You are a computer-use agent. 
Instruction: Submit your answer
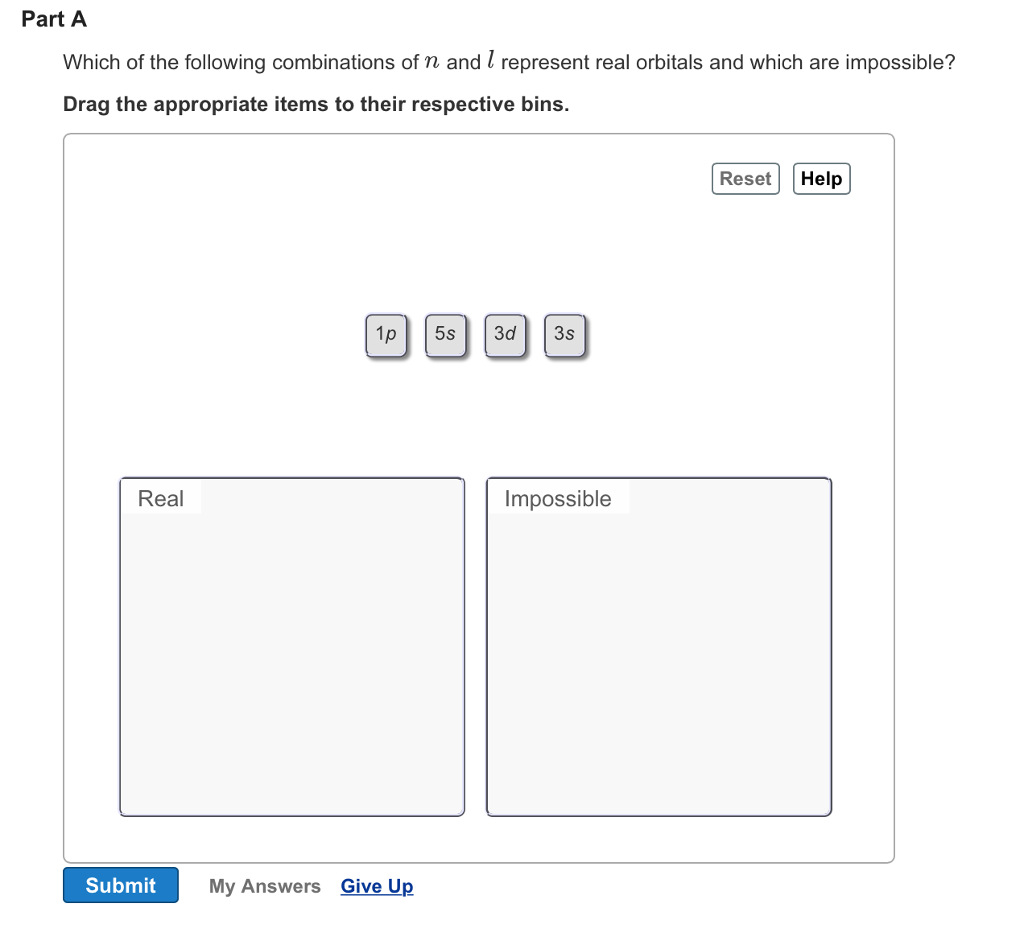(x=120, y=885)
